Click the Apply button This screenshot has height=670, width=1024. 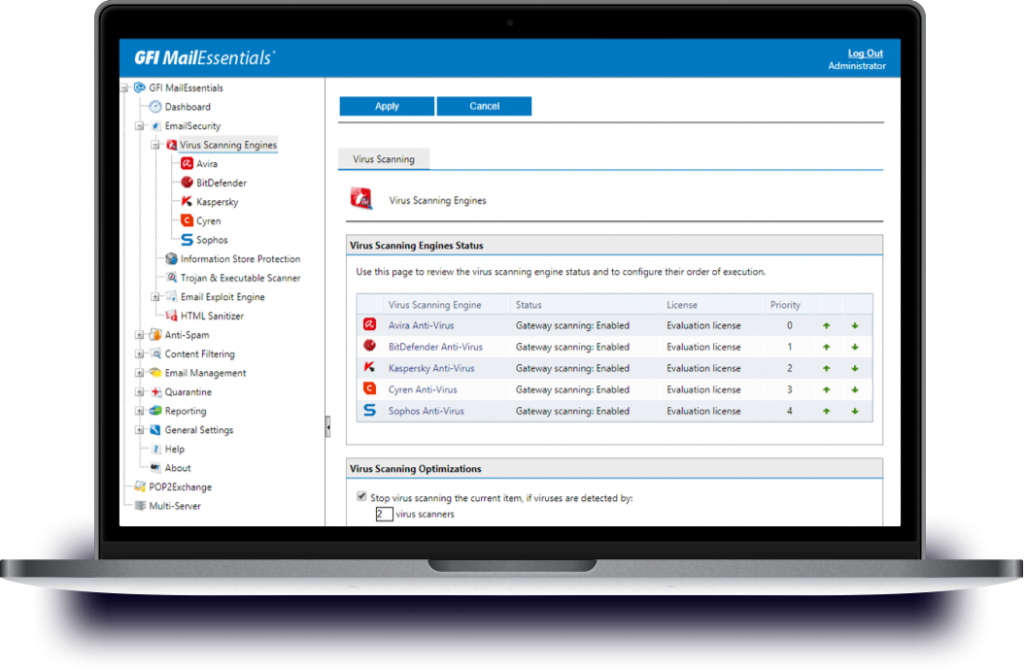(x=386, y=106)
